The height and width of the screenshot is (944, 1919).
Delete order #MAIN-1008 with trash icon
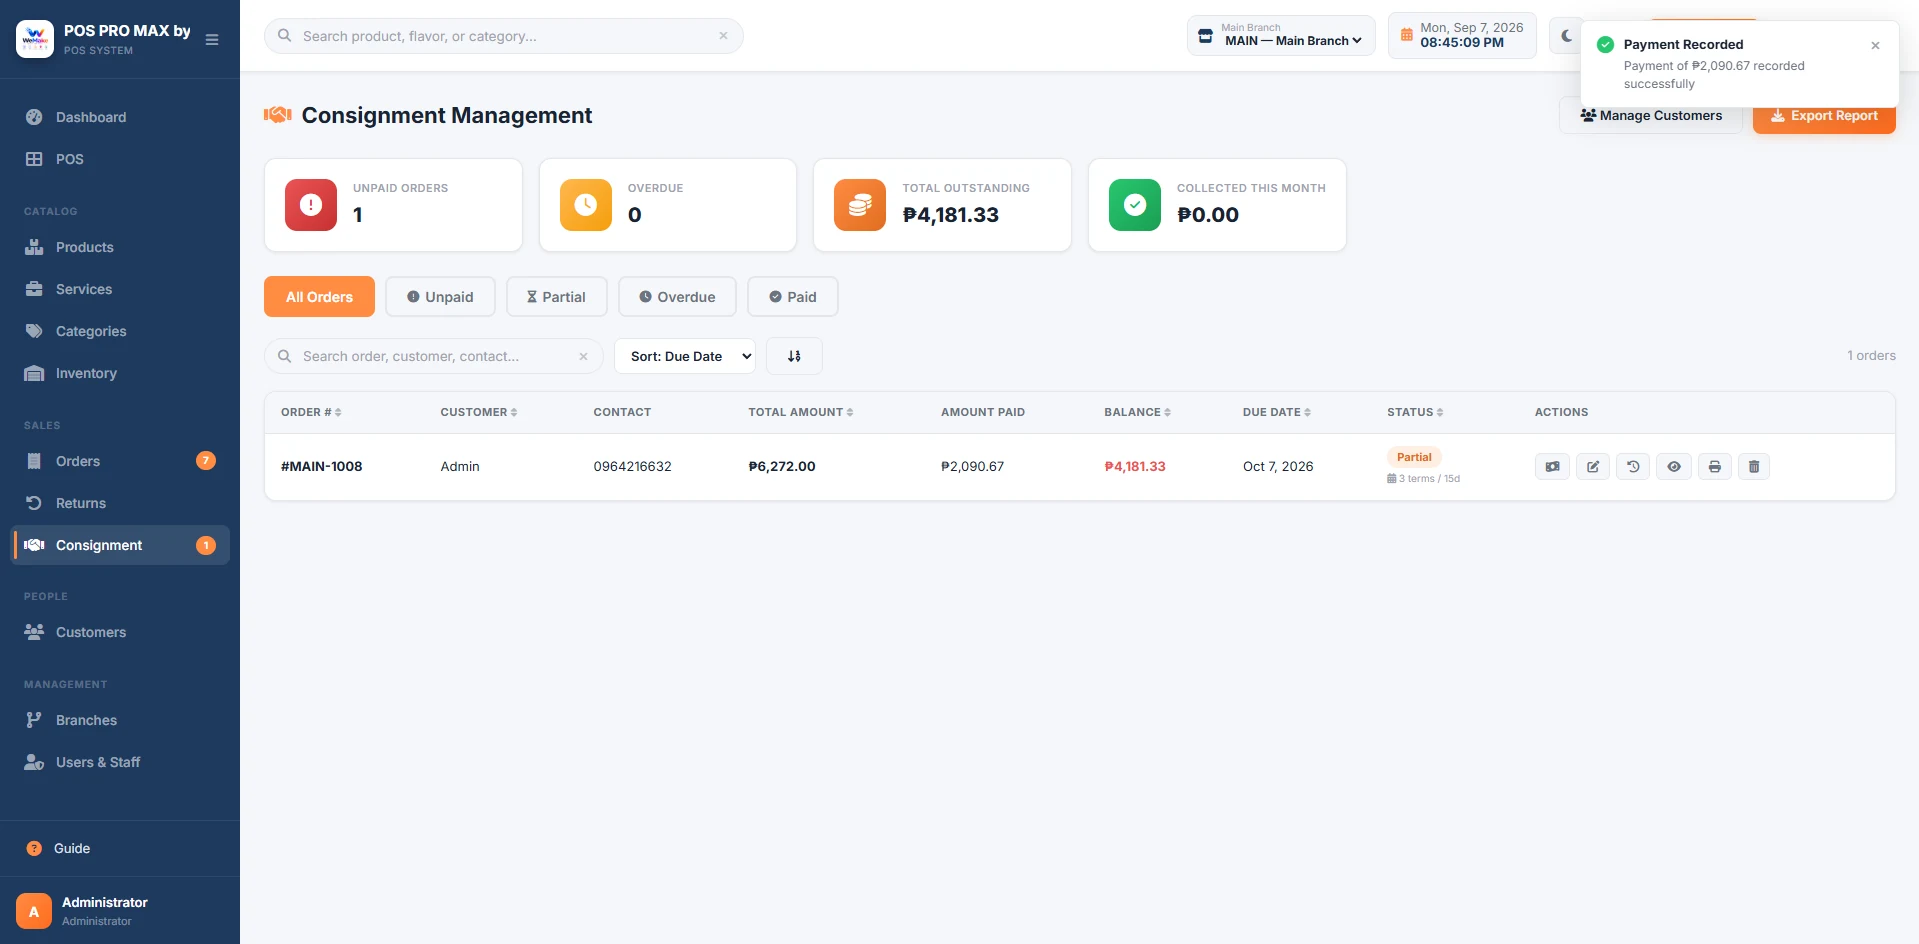(x=1754, y=466)
